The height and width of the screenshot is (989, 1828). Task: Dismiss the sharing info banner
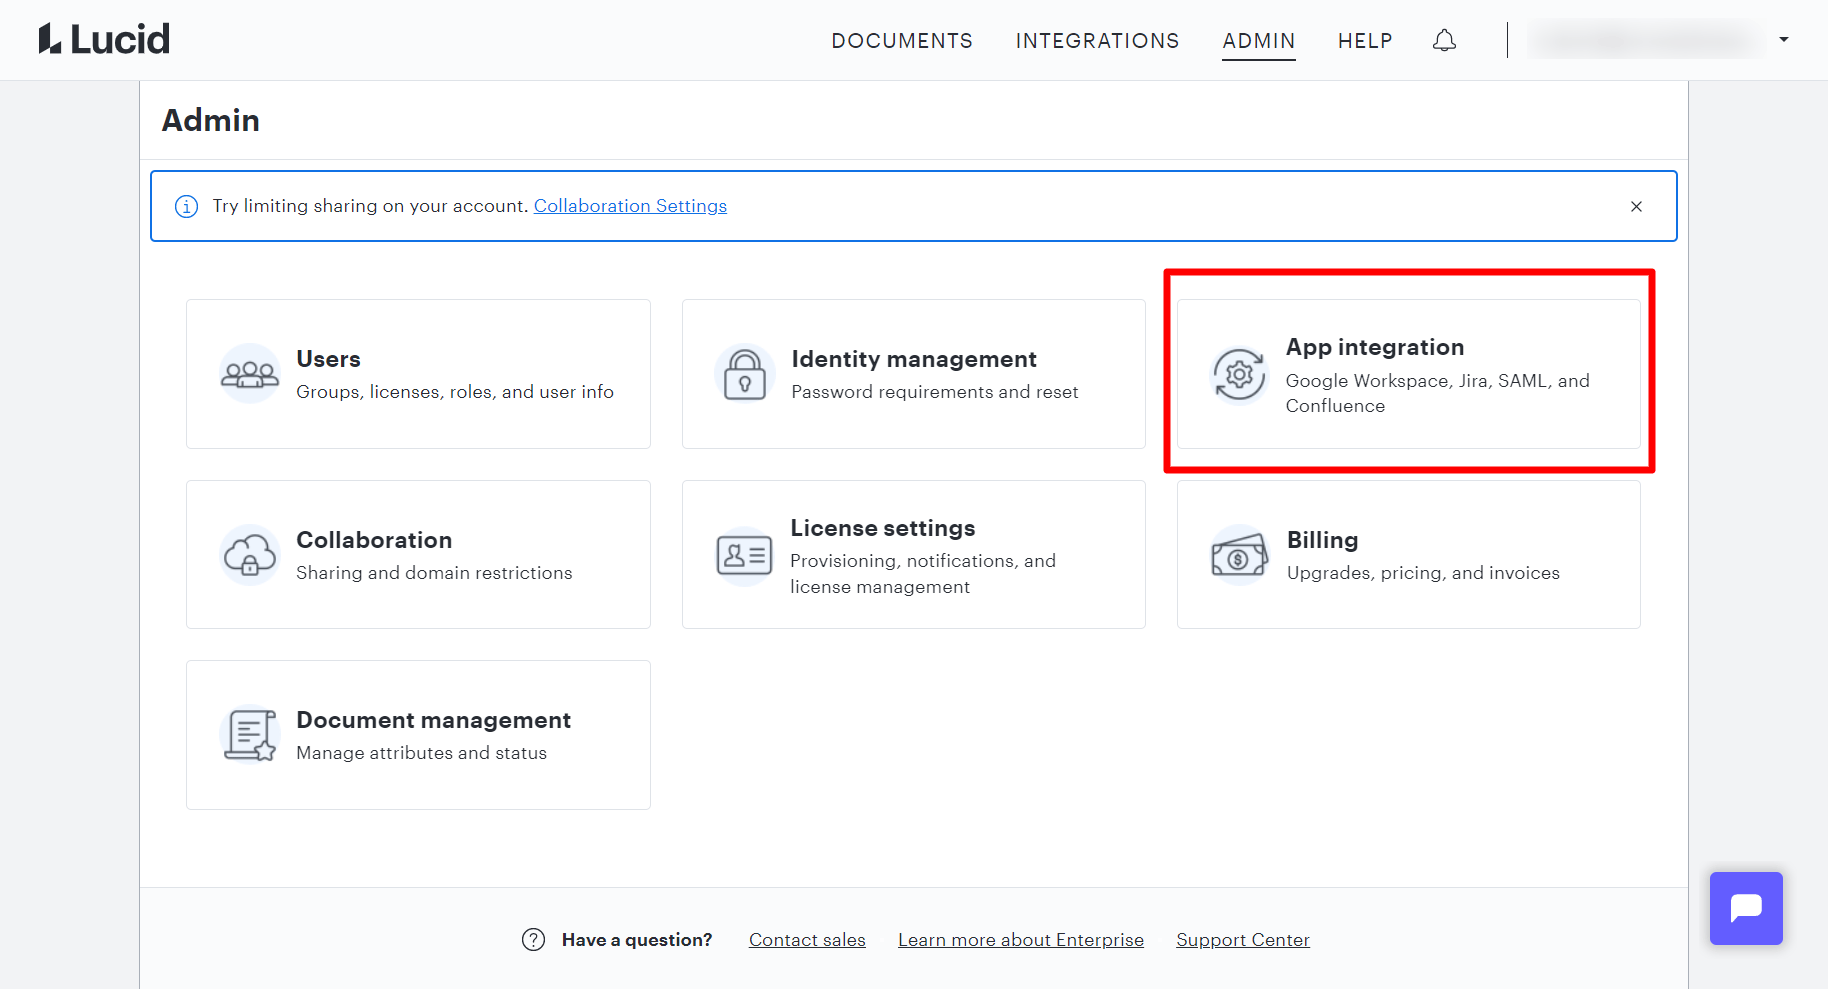[x=1636, y=206]
